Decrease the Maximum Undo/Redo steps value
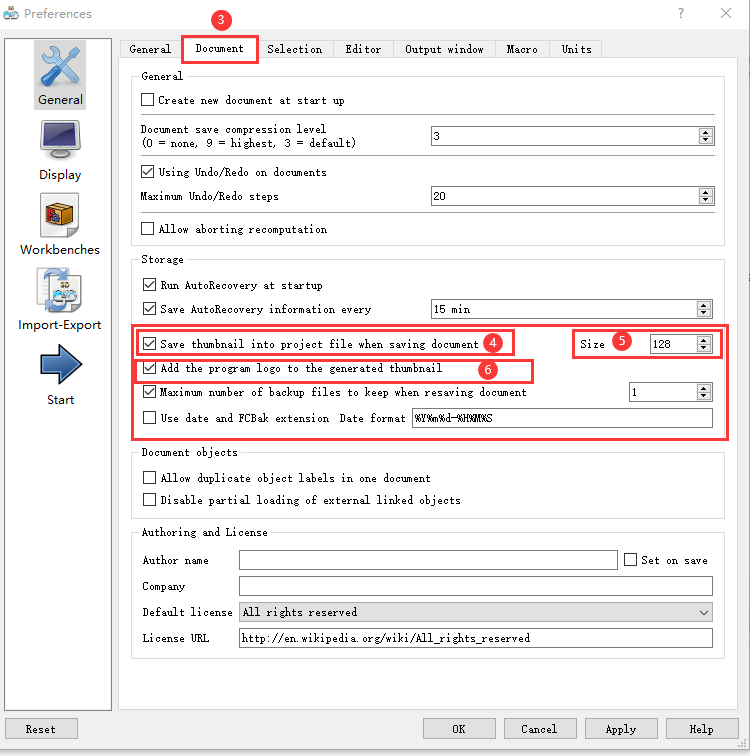The width and height of the screenshot is (750, 756). [x=705, y=201]
